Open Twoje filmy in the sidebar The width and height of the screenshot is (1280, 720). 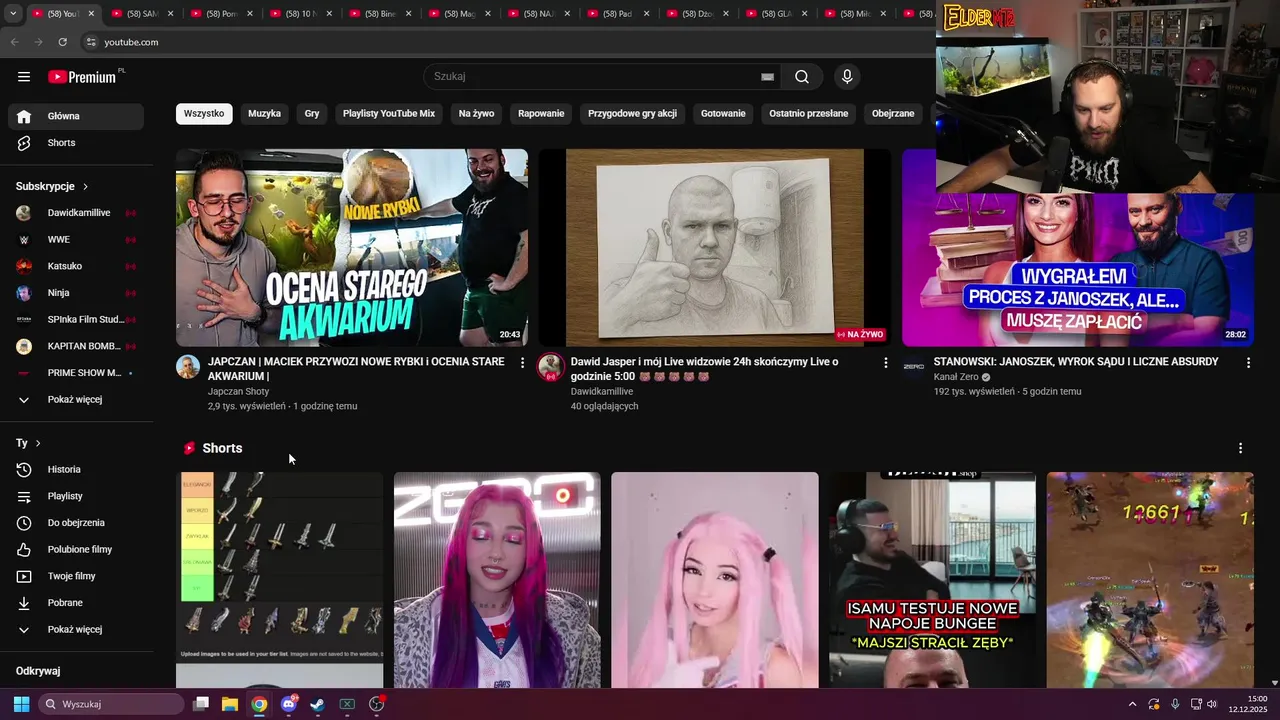(76, 576)
